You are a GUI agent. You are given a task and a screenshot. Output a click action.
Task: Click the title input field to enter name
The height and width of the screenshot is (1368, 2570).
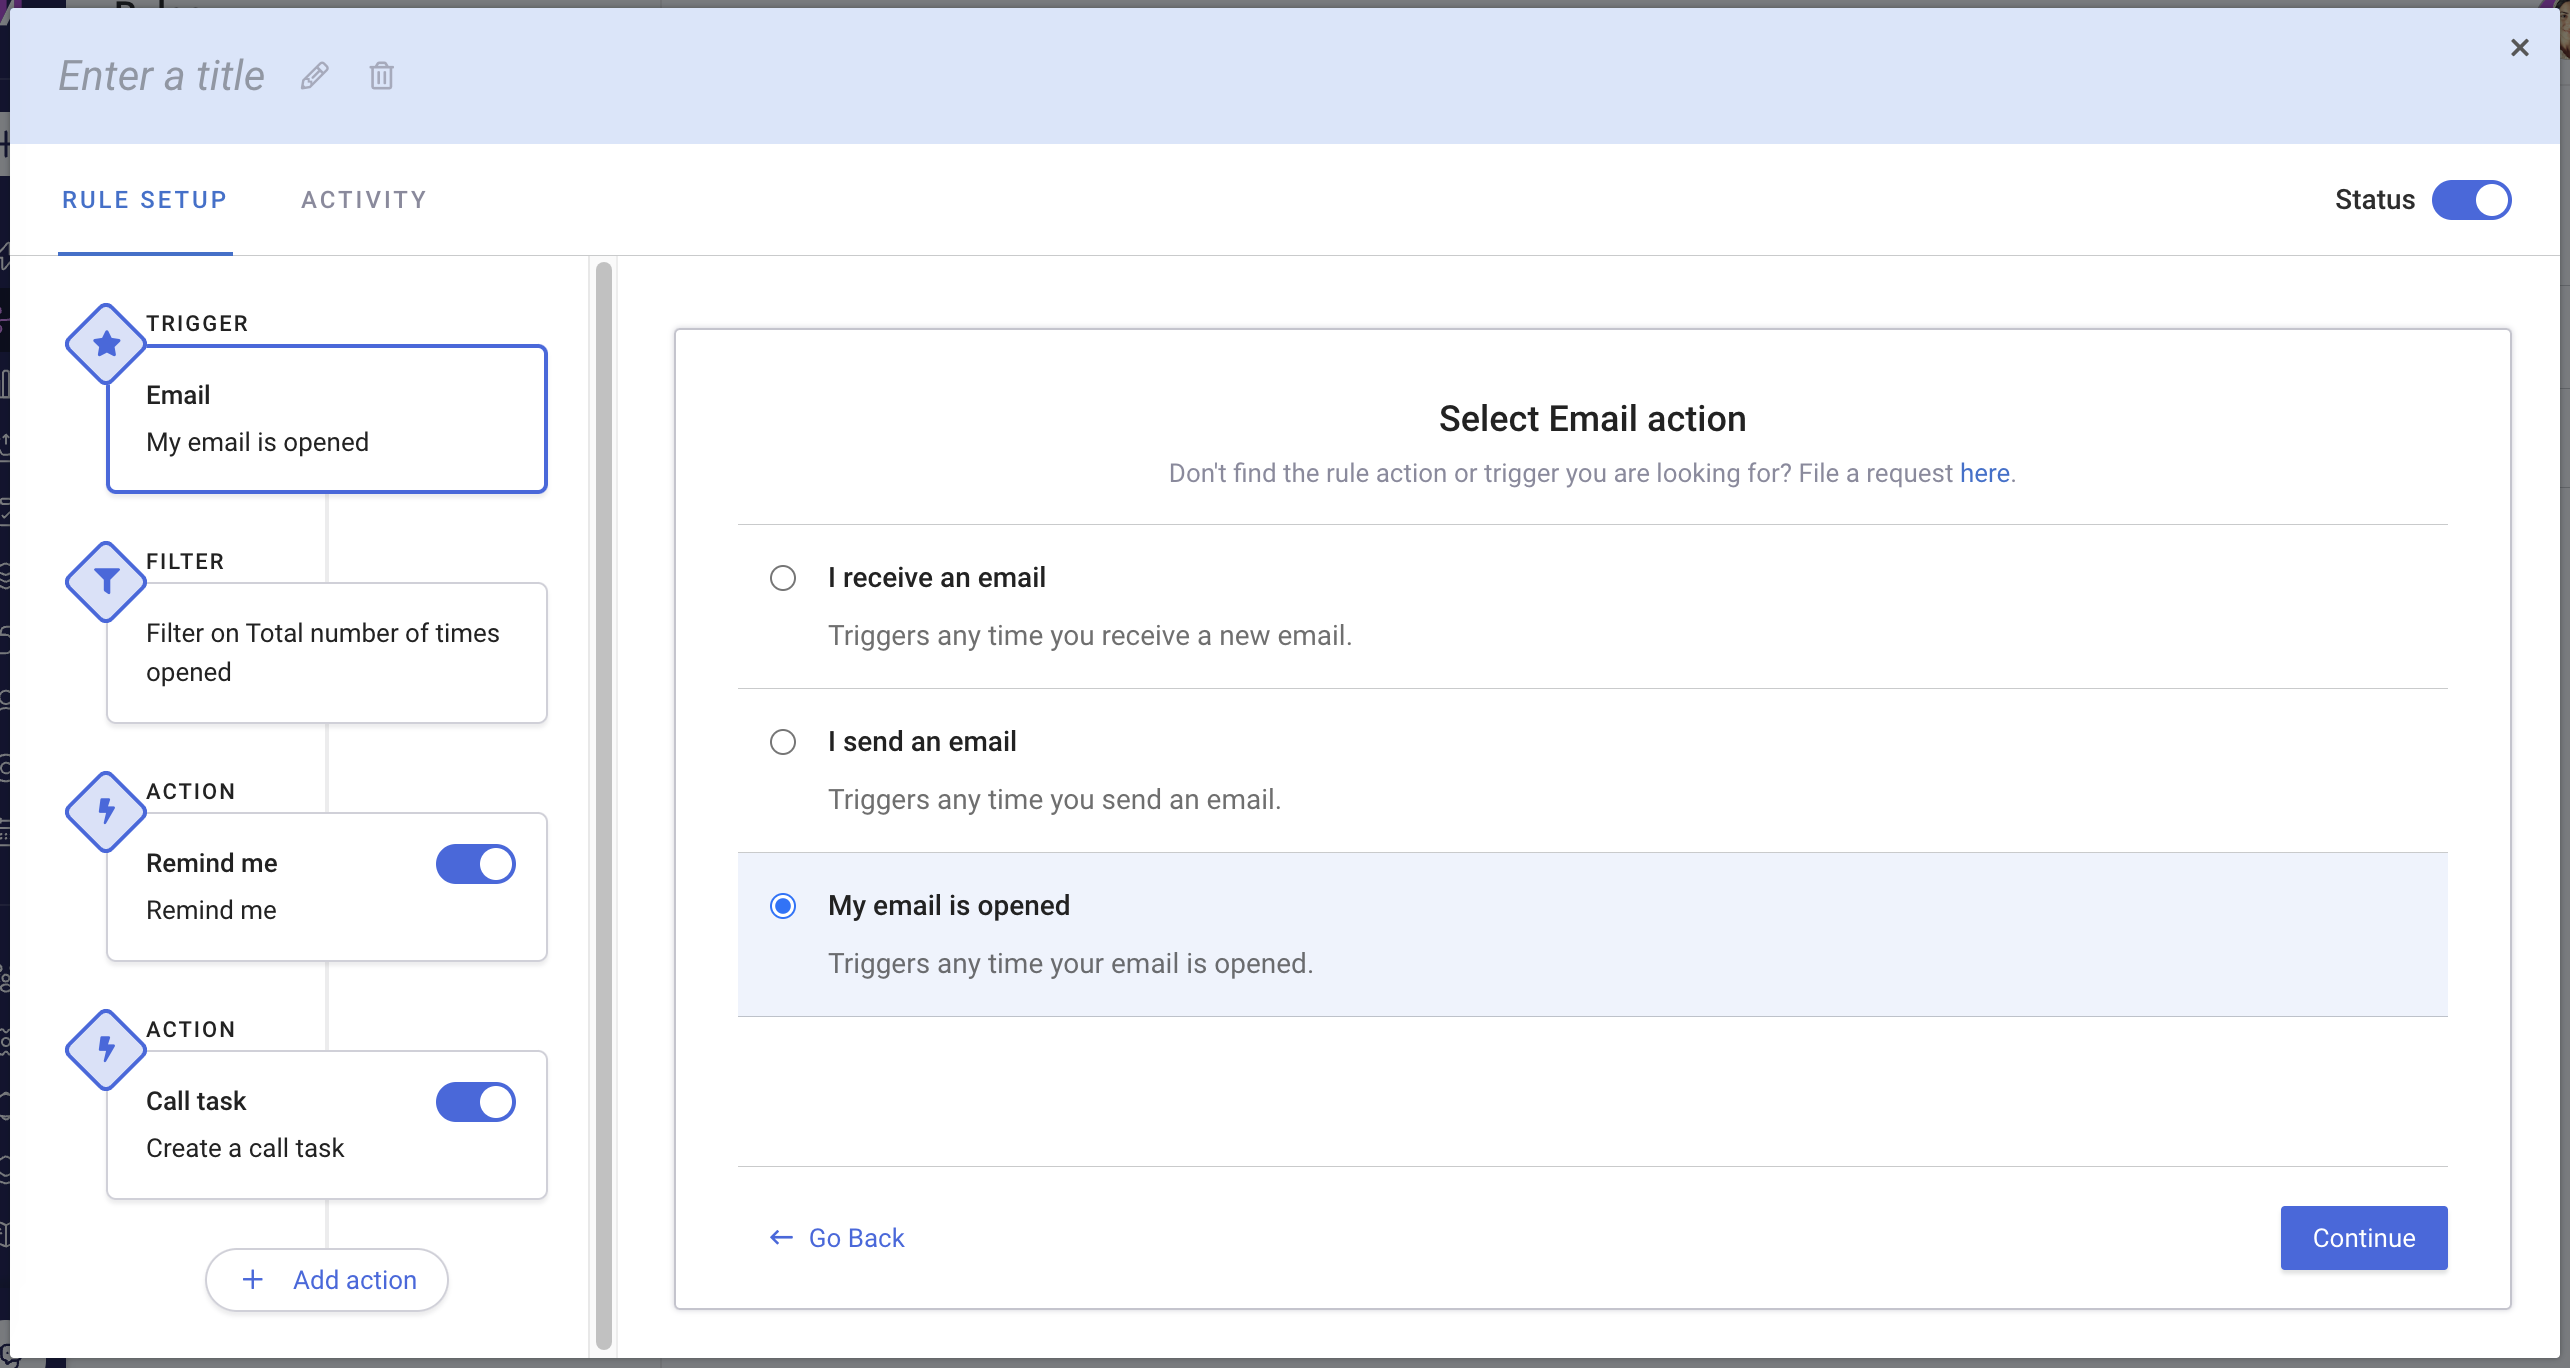[x=161, y=73]
